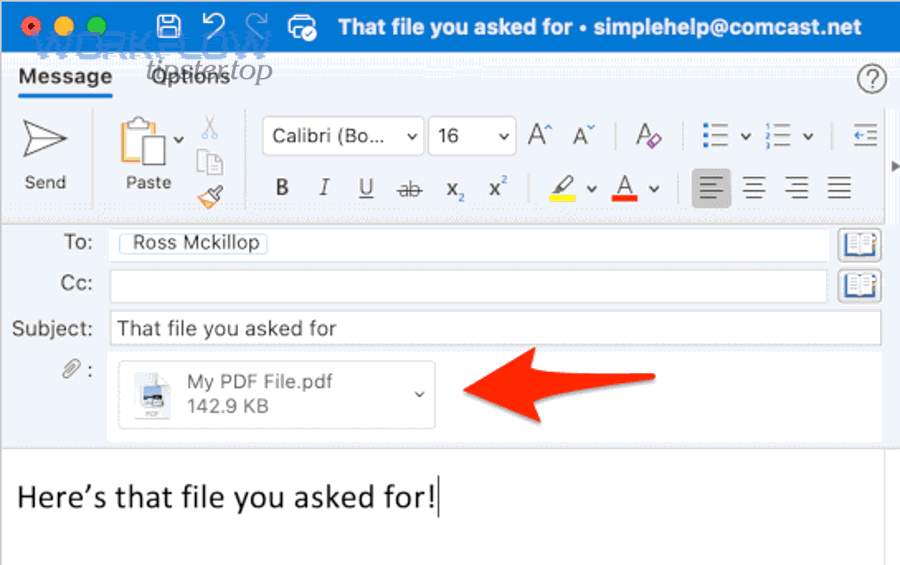Expand the bulleted list style arrow
900x565 pixels.
(746, 137)
